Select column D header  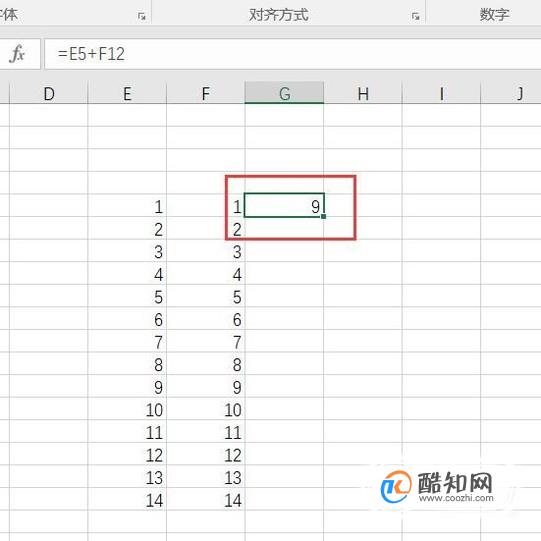point(49,94)
